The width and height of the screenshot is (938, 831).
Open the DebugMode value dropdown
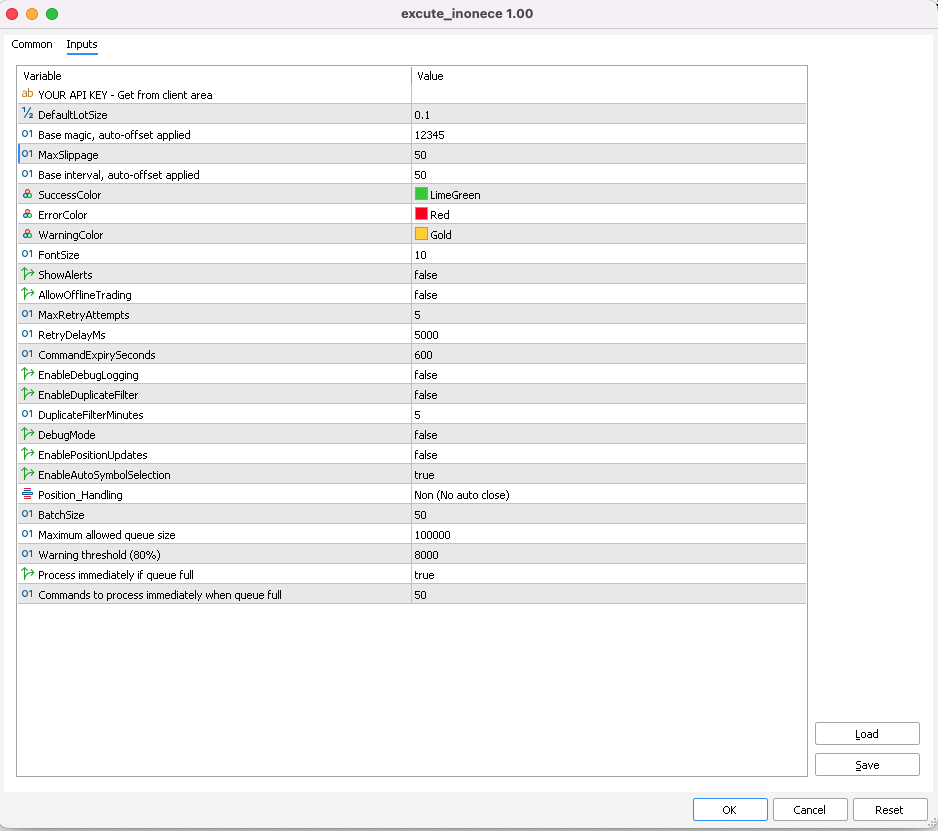coord(608,435)
